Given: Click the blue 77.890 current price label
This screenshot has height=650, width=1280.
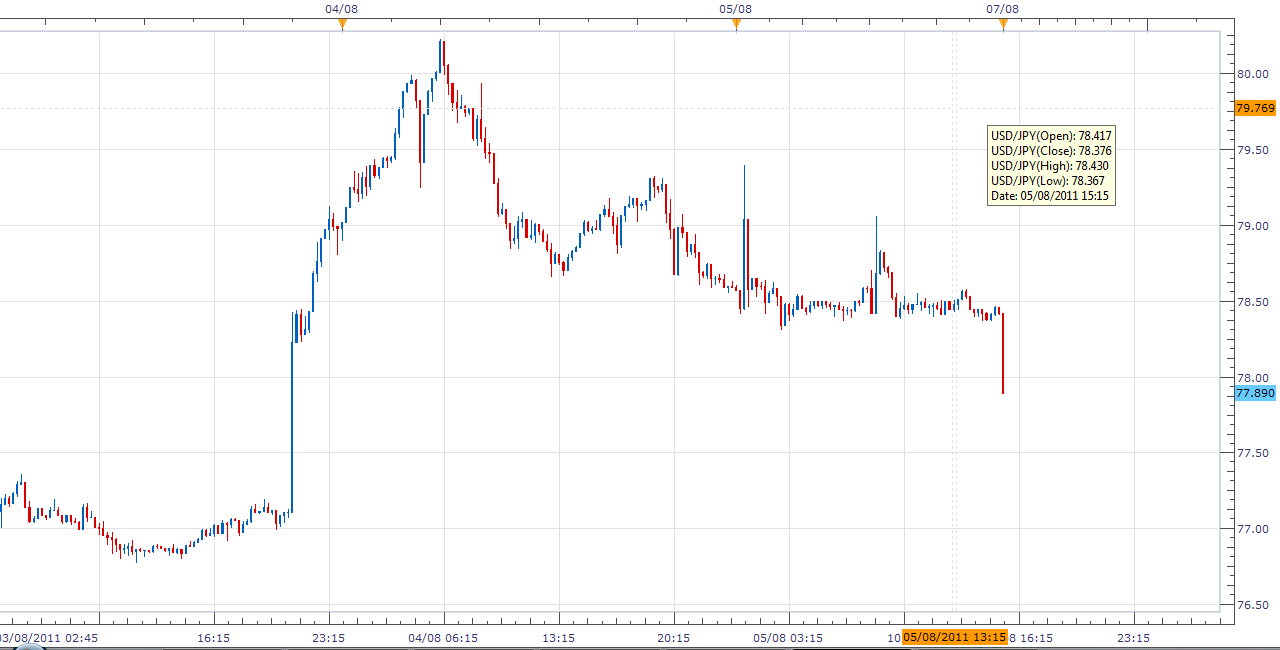Looking at the screenshot, I should coord(1256,393).
